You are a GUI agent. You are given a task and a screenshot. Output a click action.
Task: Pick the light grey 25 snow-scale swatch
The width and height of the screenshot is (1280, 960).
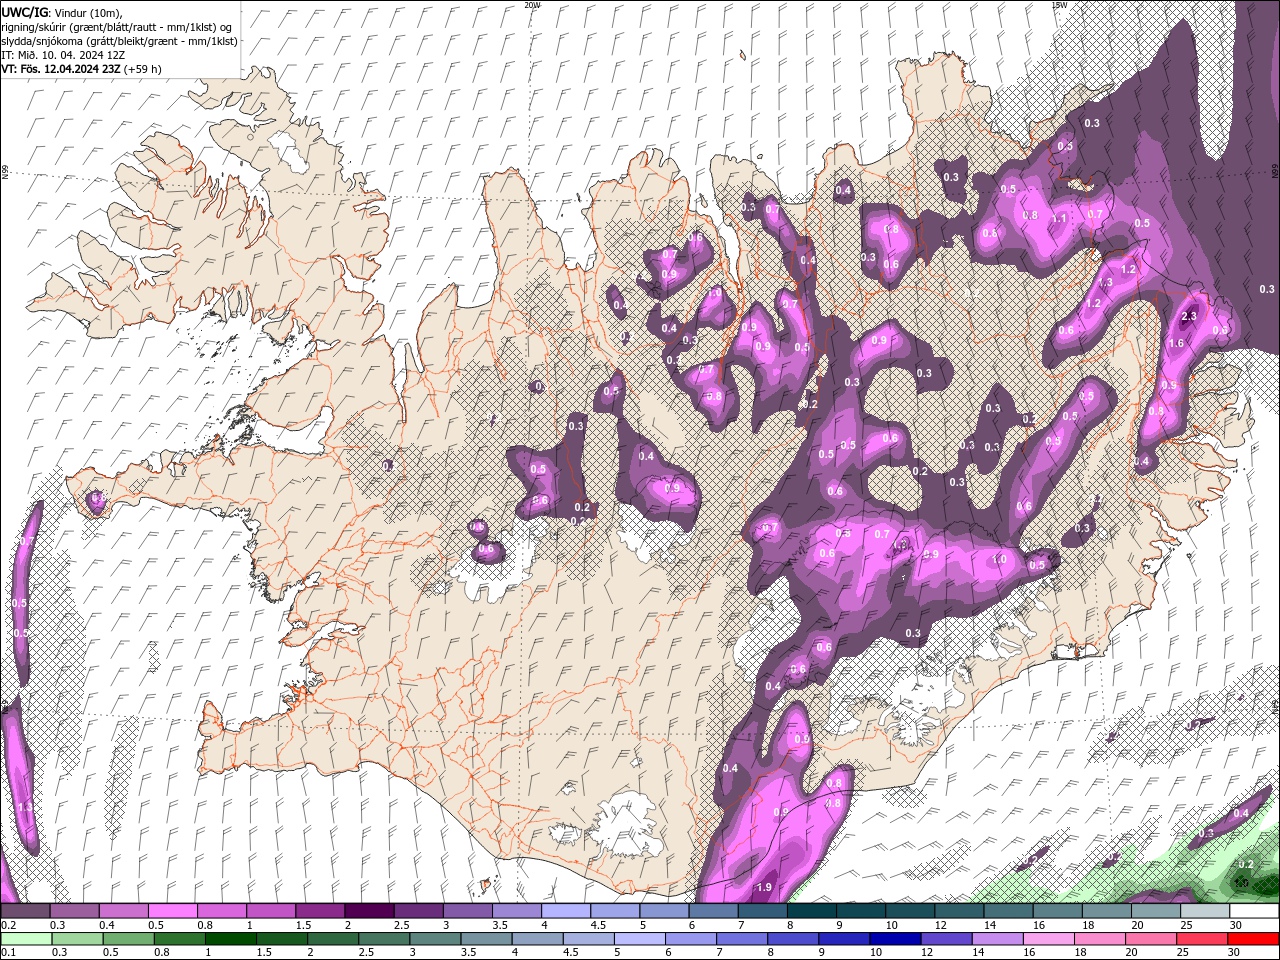point(1205,911)
